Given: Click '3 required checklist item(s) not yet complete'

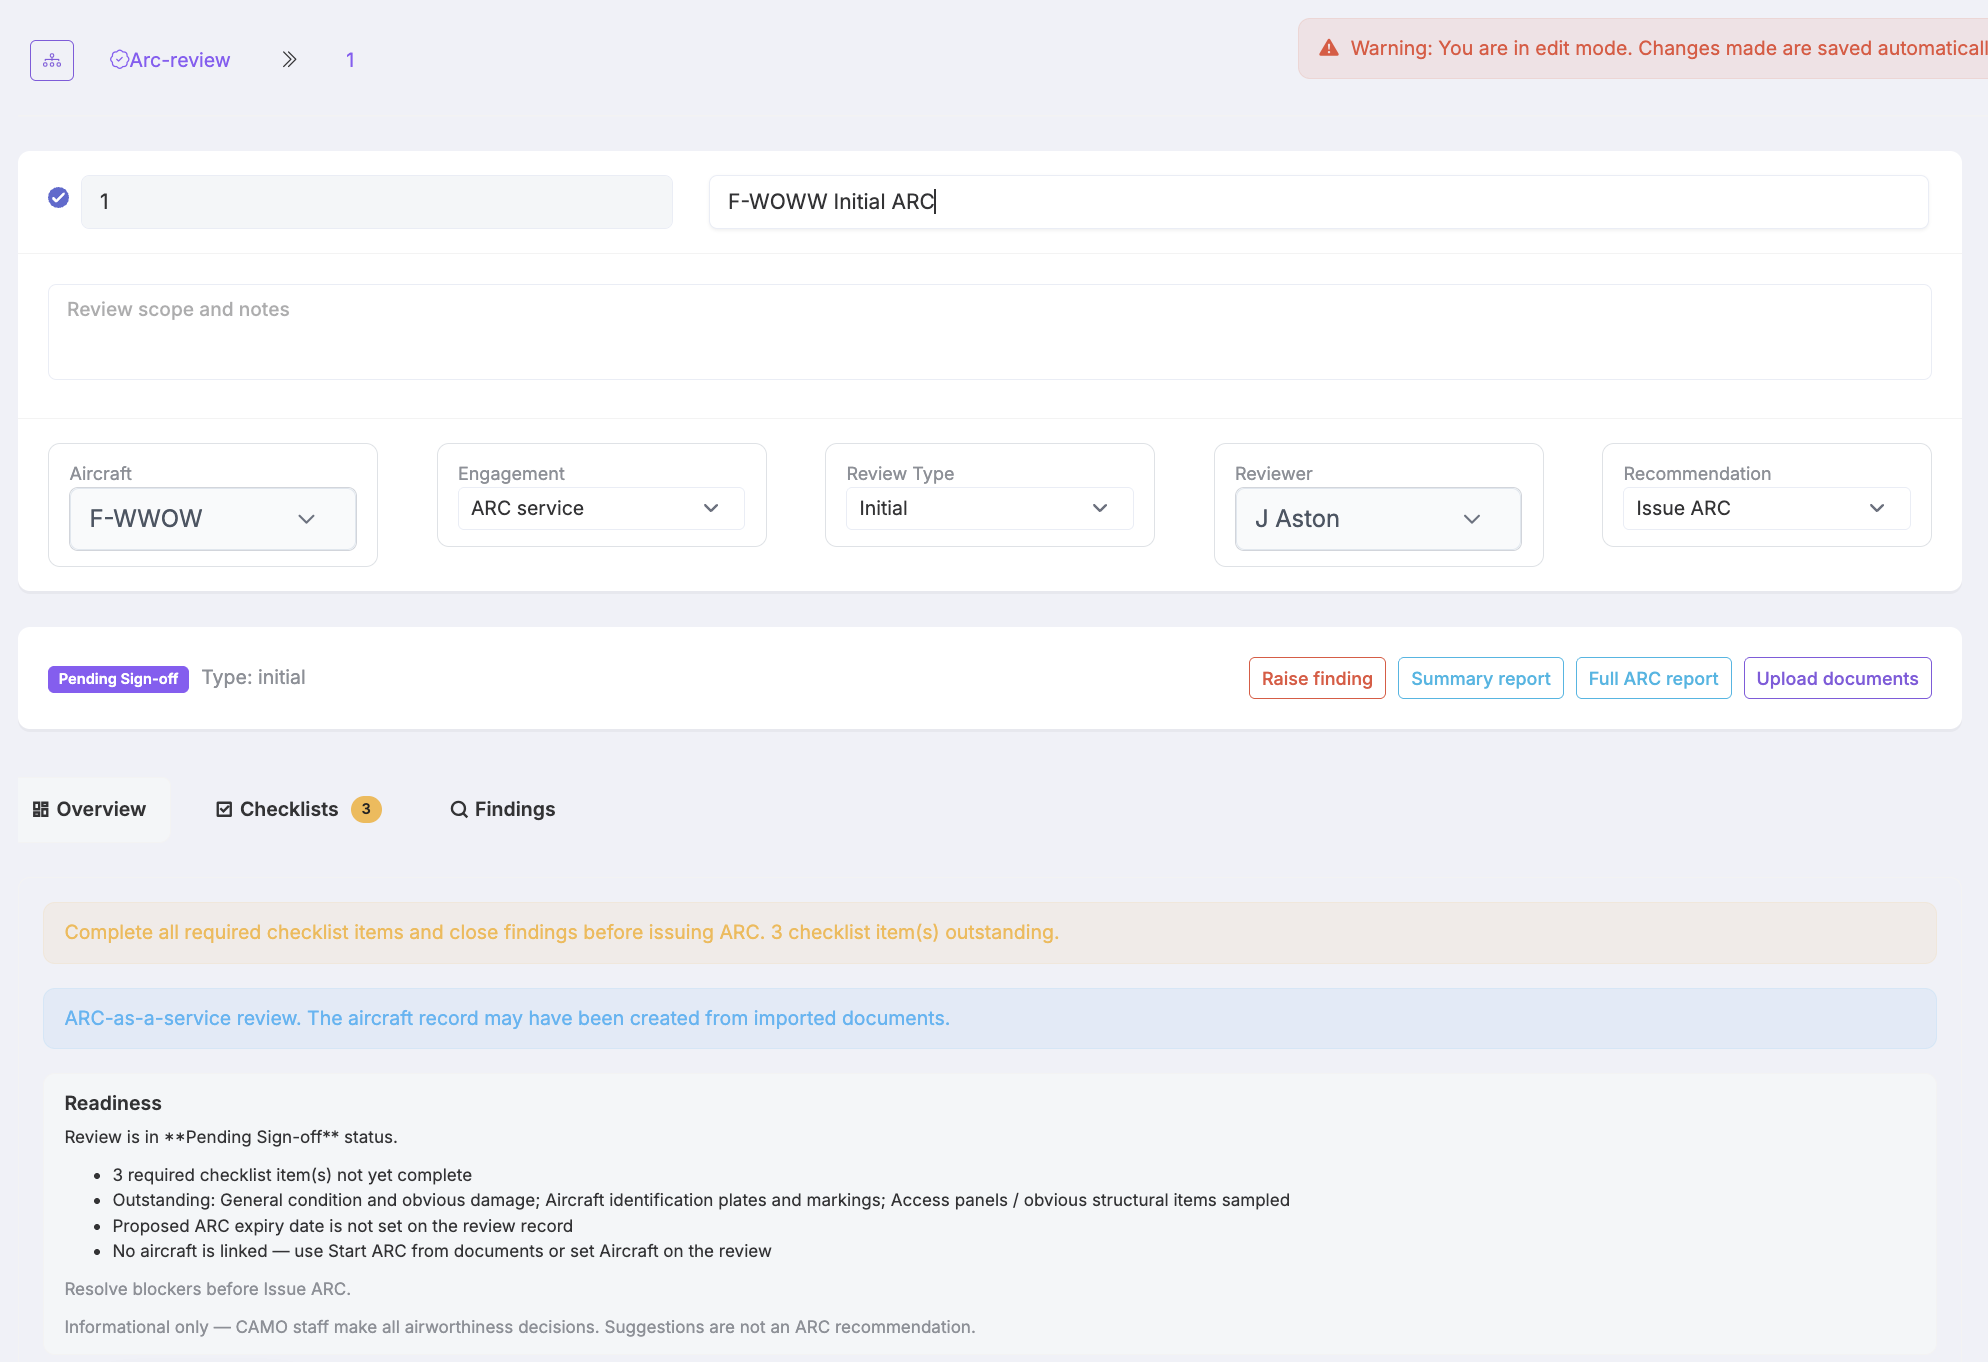Looking at the screenshot, I should (x=292, y=1175).
